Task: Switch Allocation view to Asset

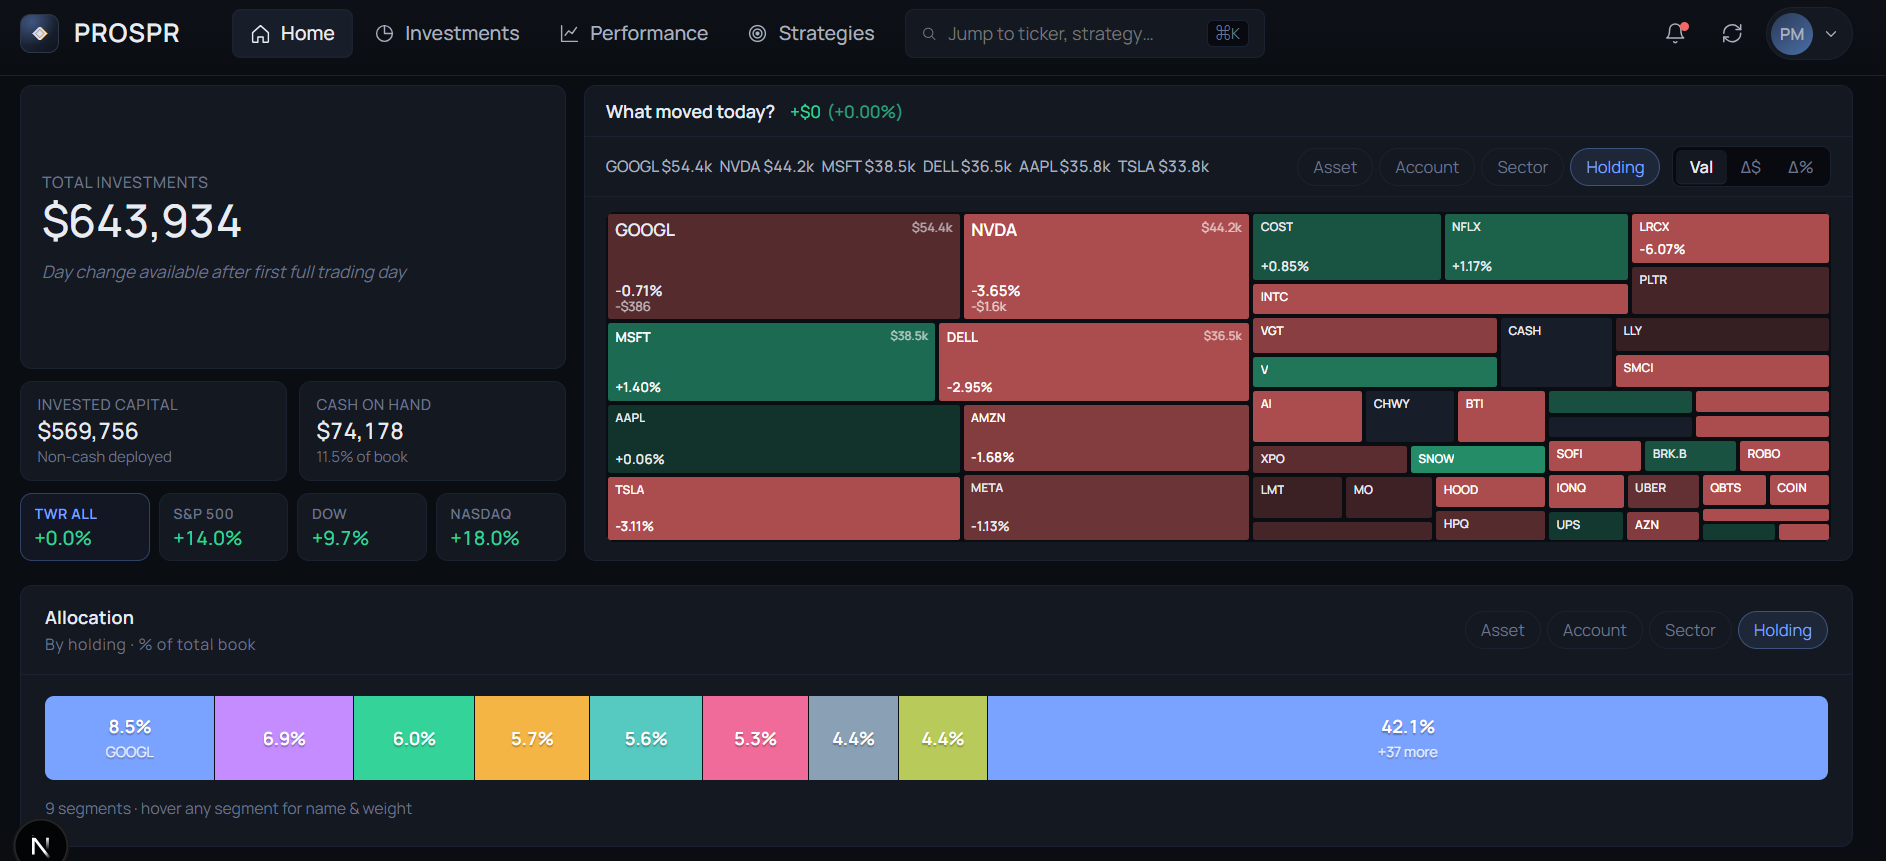Action: point(1502,630)
